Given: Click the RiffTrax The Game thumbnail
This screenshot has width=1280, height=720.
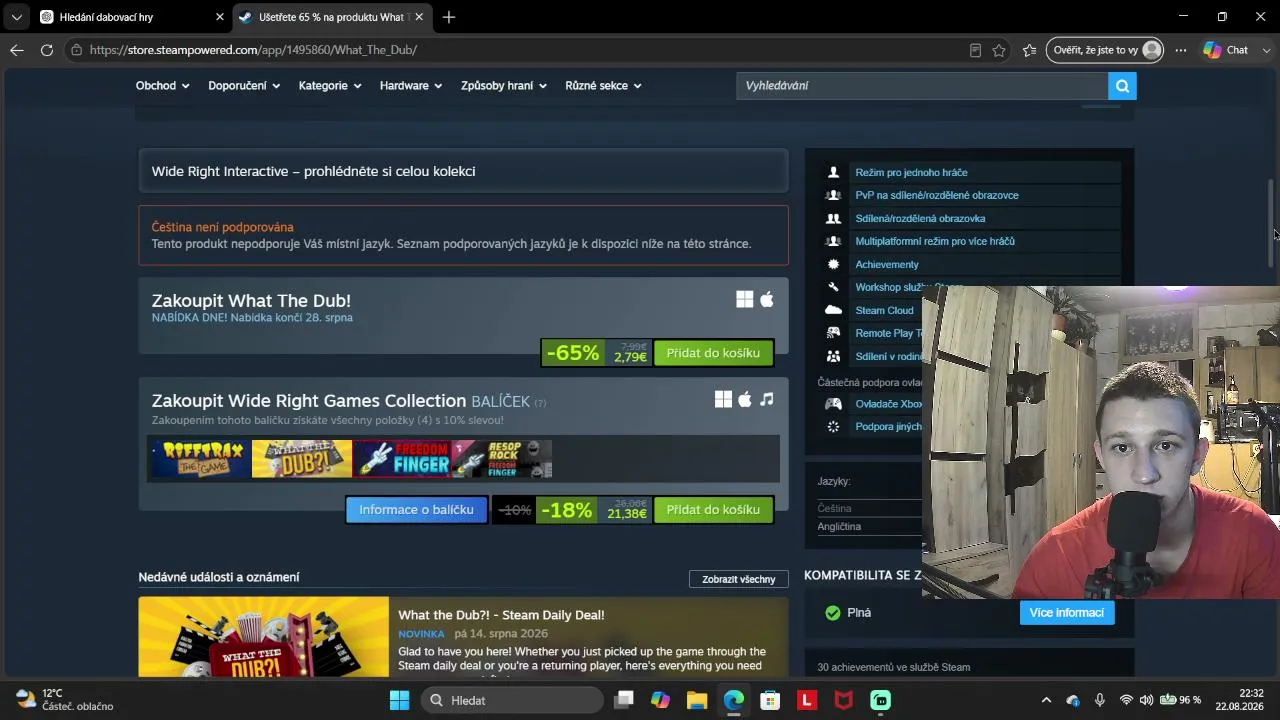Looking at the screenshot, I should click(201, 459).
